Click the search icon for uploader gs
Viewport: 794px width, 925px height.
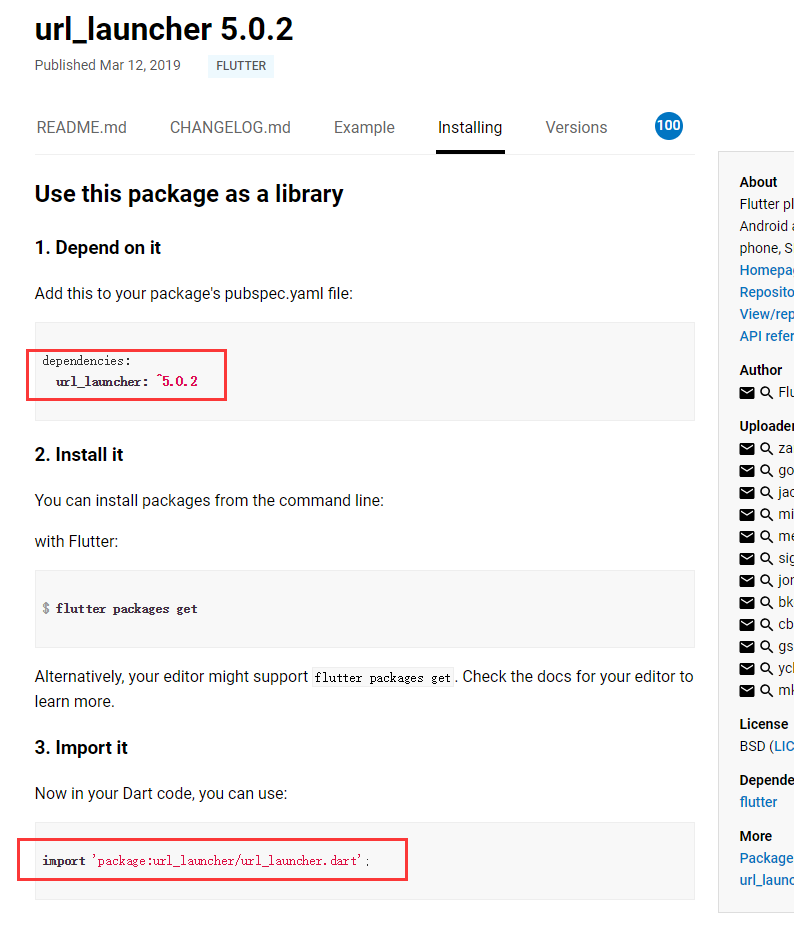[x=766, y=647]
